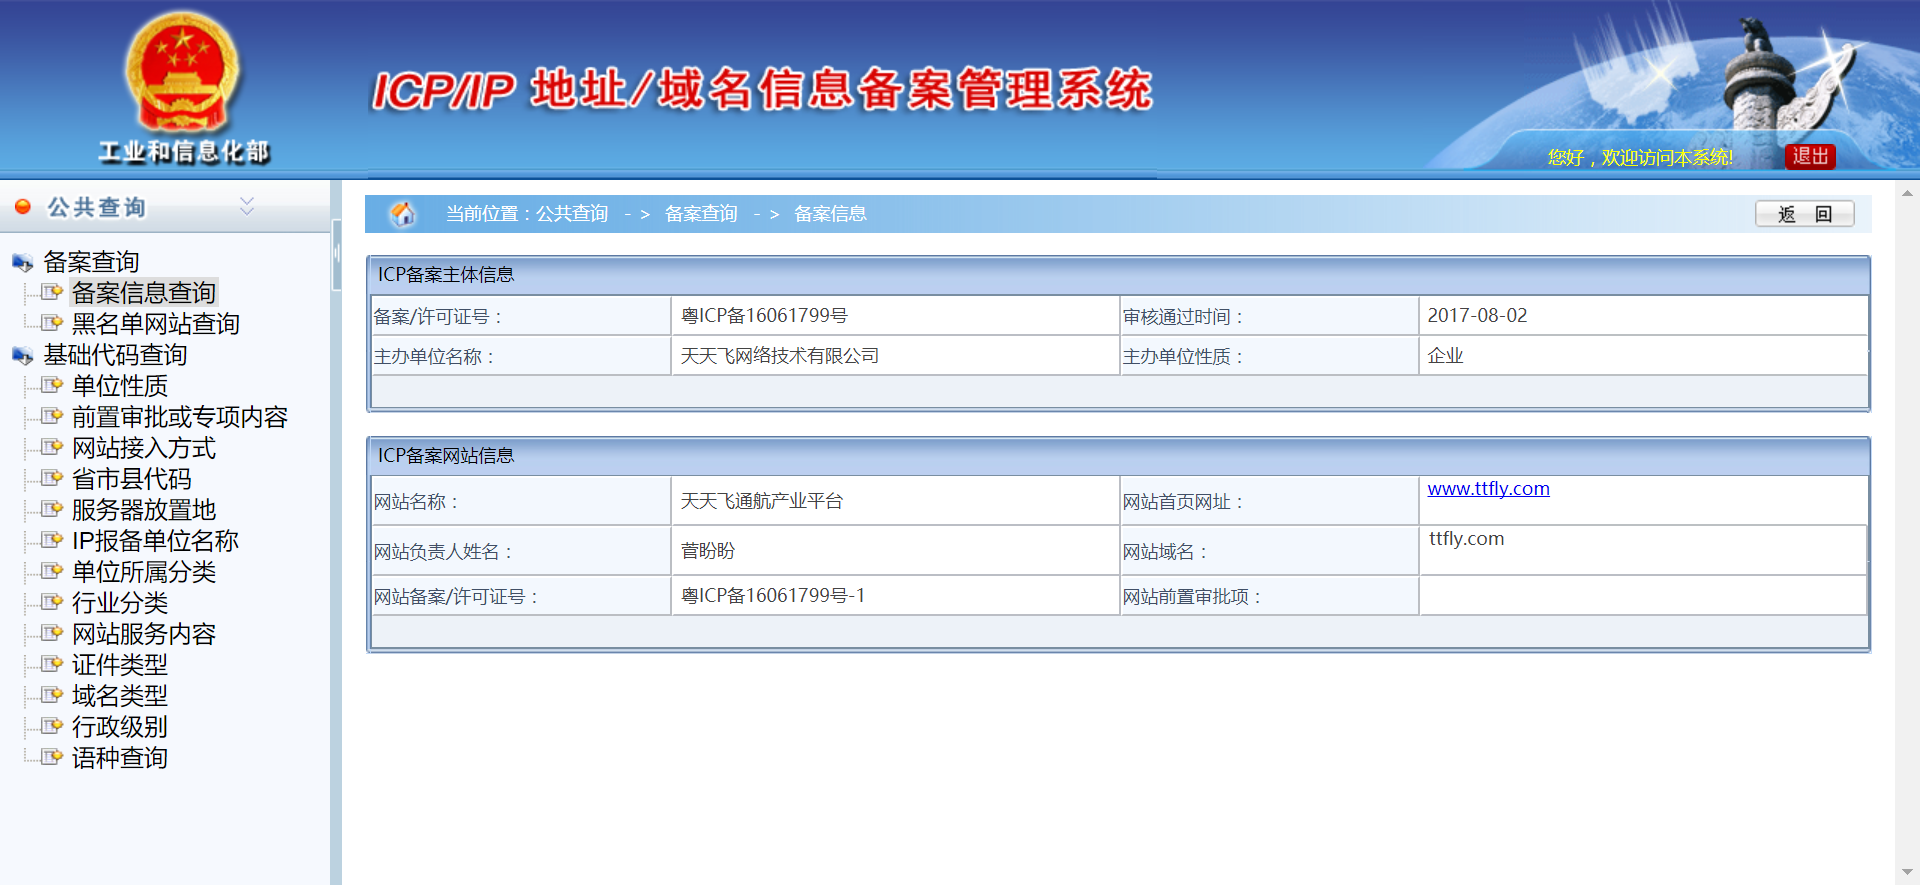Open the IP报备单位名称 tree item
Image resolution: width=1920 pixels, height=885 pixels.
[x=155, y=540]
